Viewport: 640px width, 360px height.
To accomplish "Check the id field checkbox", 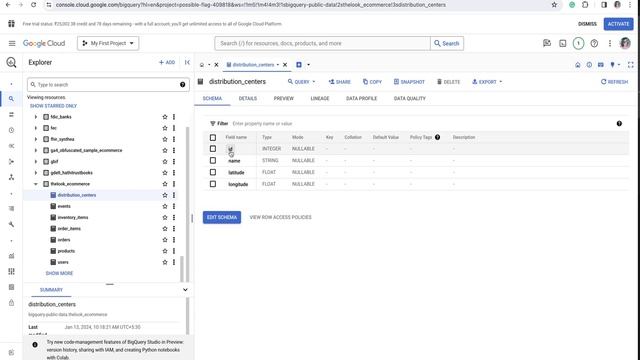I will (213, 149).
